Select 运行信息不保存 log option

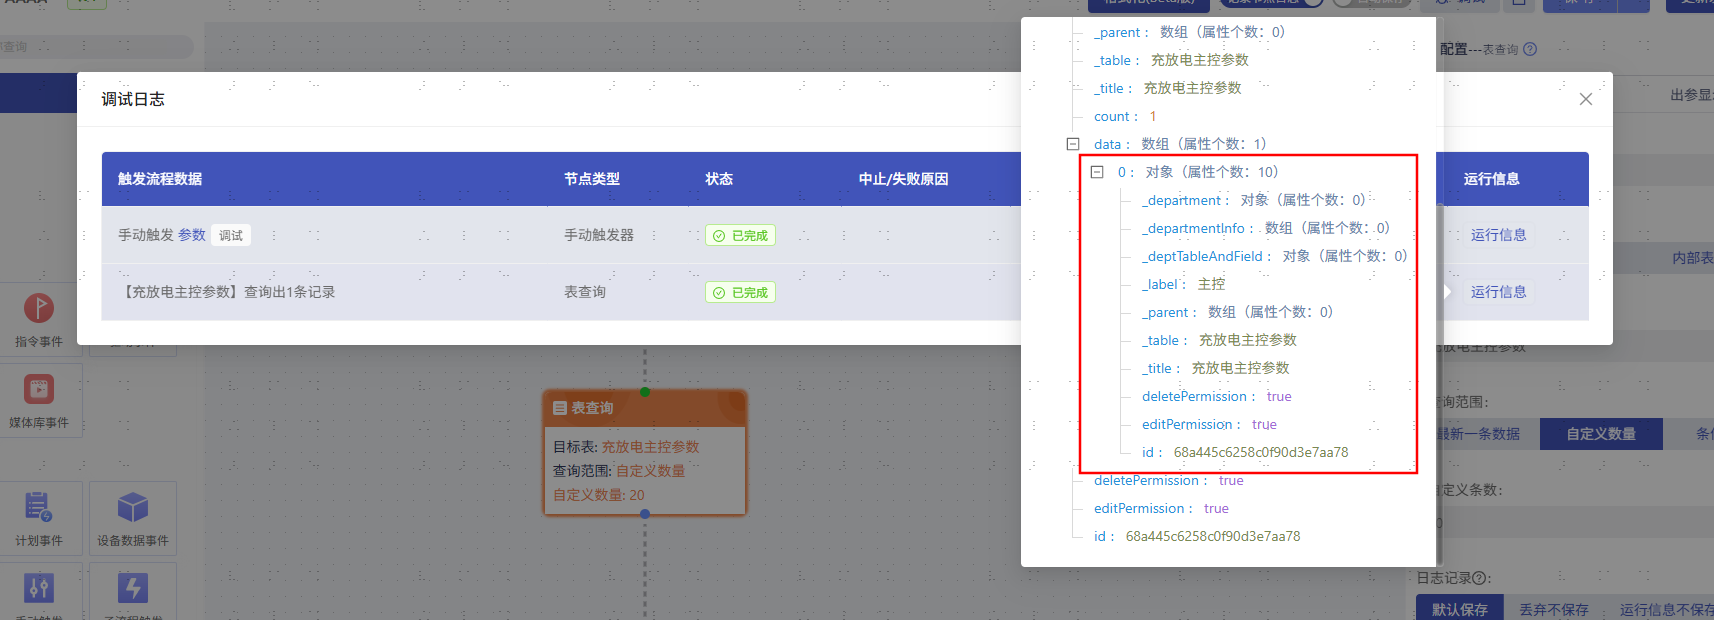(x=1664, y=609)
